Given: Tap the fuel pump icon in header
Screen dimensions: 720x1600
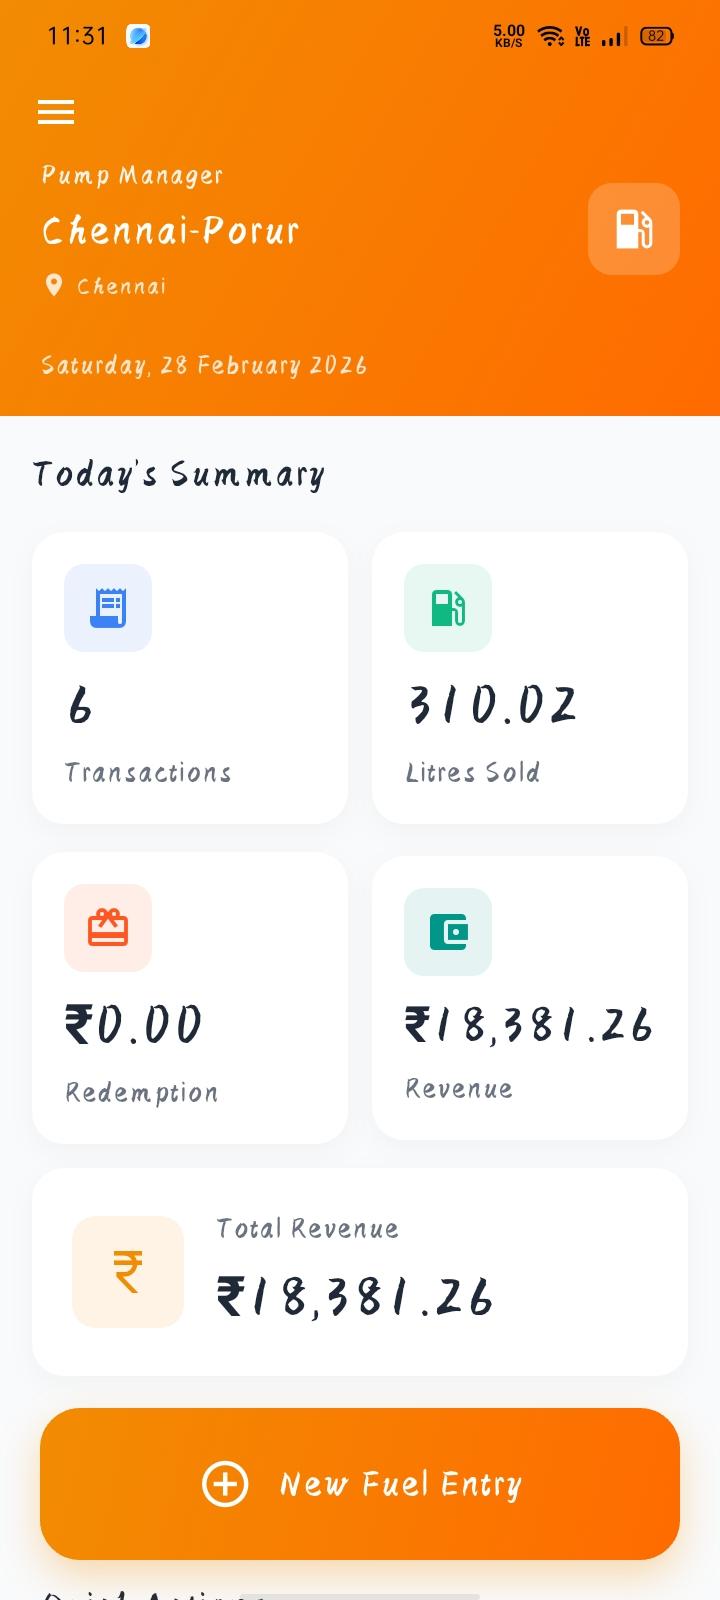Looking at the screenshot, I should [633, 229].
